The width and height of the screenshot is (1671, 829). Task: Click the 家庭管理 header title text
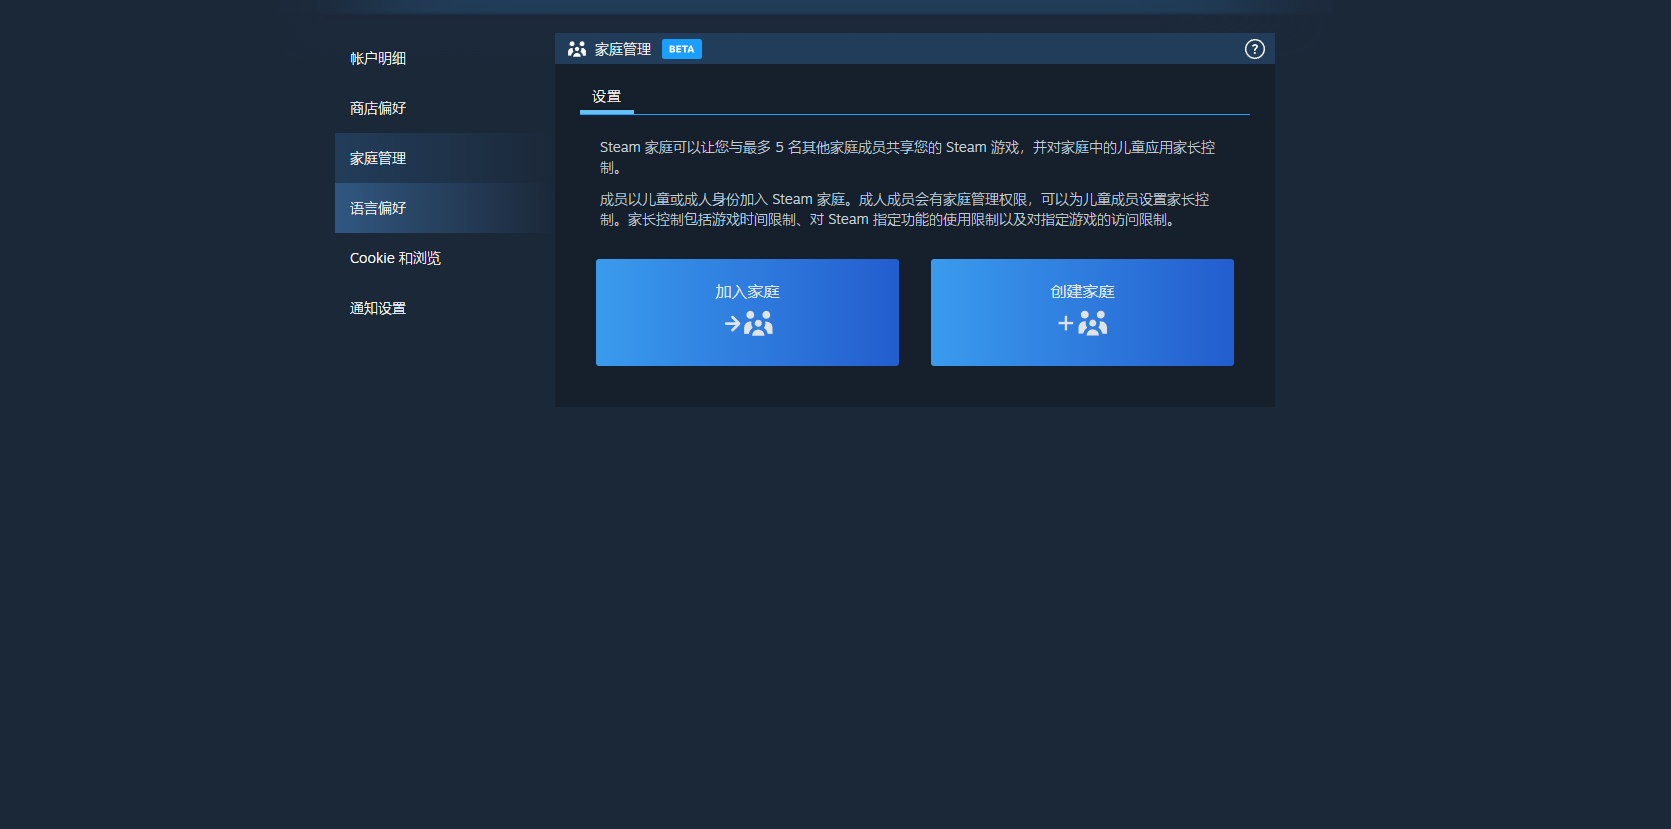(622, 49)
